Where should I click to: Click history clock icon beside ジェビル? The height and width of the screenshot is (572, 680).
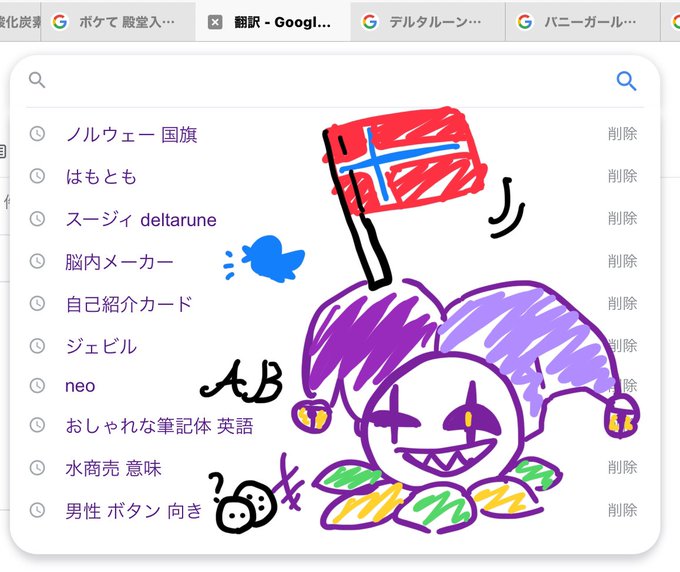click(x=37, y=345)
